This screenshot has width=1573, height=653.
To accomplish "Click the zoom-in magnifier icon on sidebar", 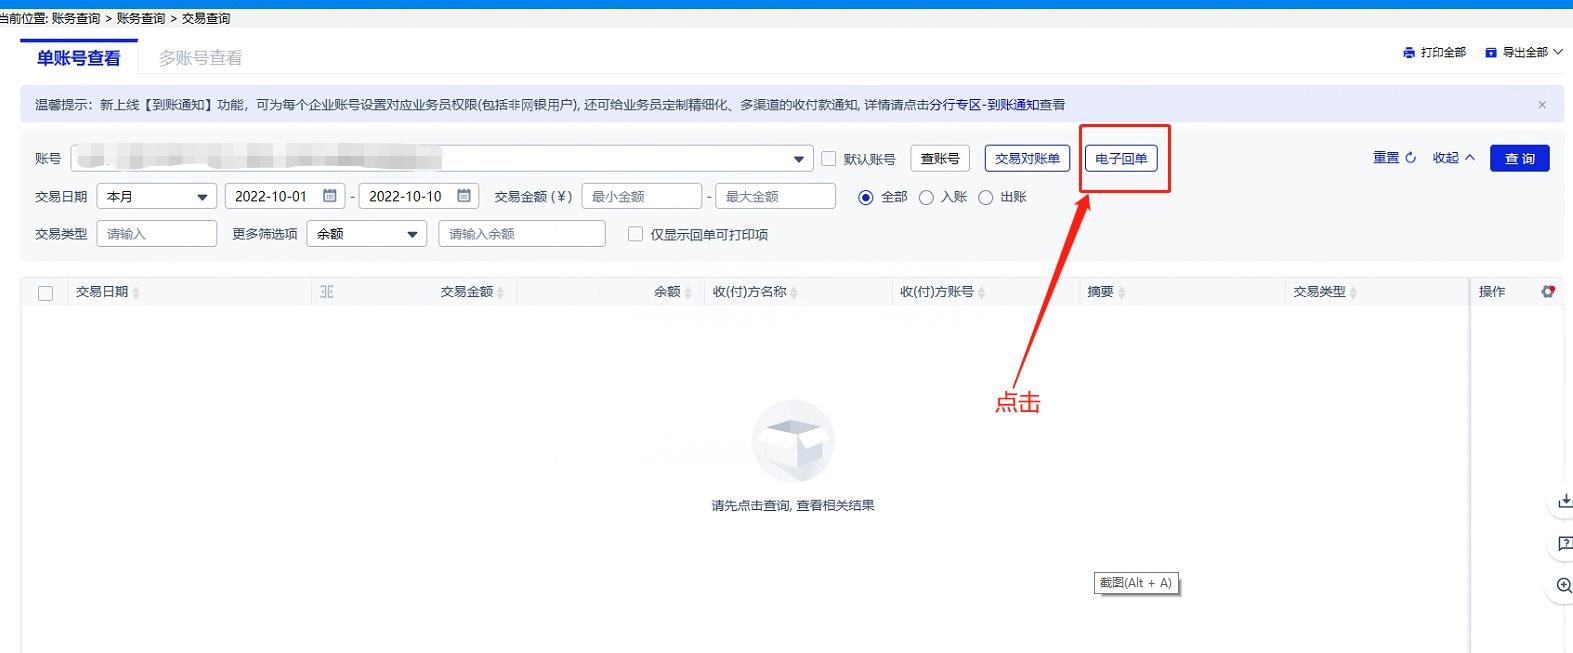I will click(1565, 586).
